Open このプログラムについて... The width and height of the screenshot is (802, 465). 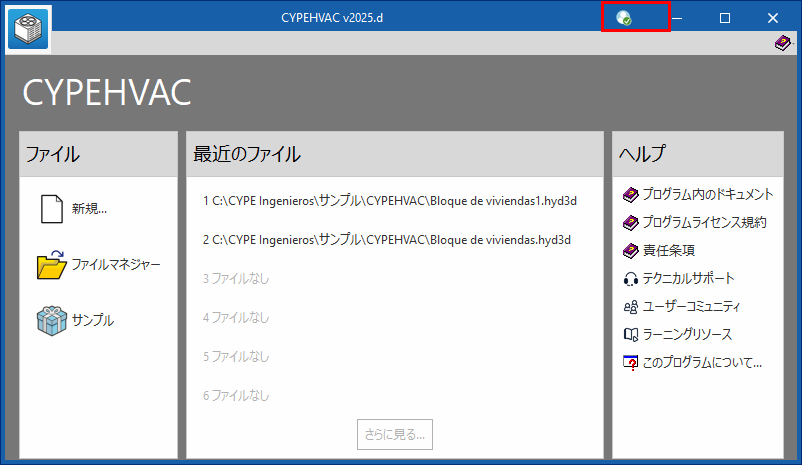[x=702, y=363]
